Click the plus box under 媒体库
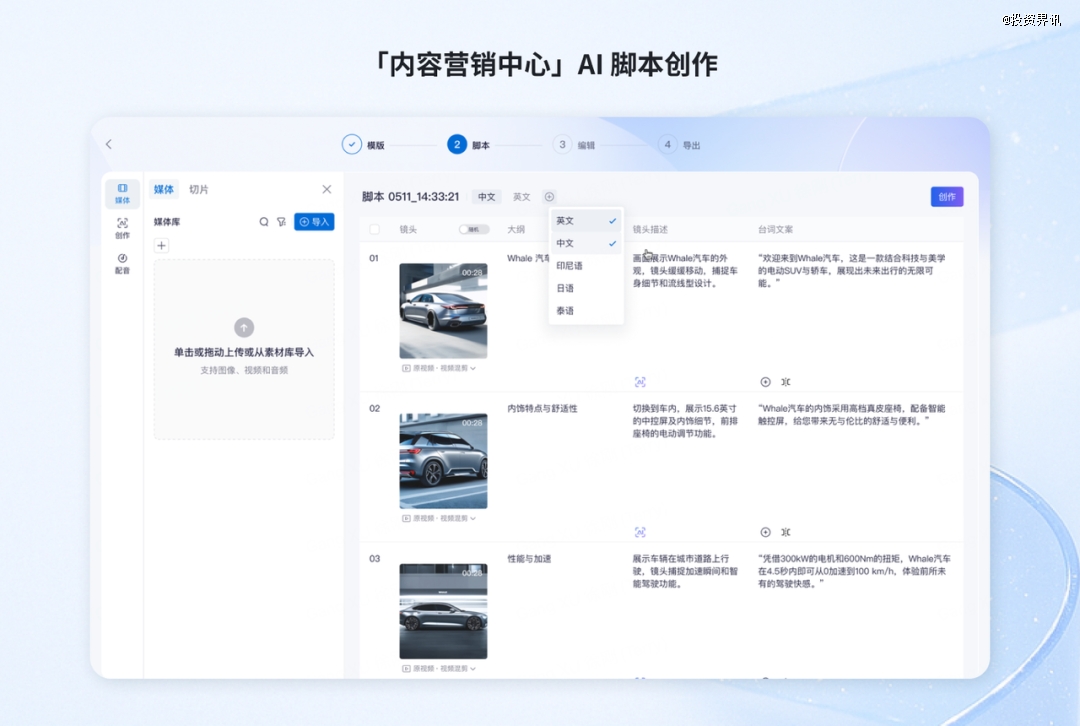This screenshot has width=1080, height=726. tap(161, 245)
